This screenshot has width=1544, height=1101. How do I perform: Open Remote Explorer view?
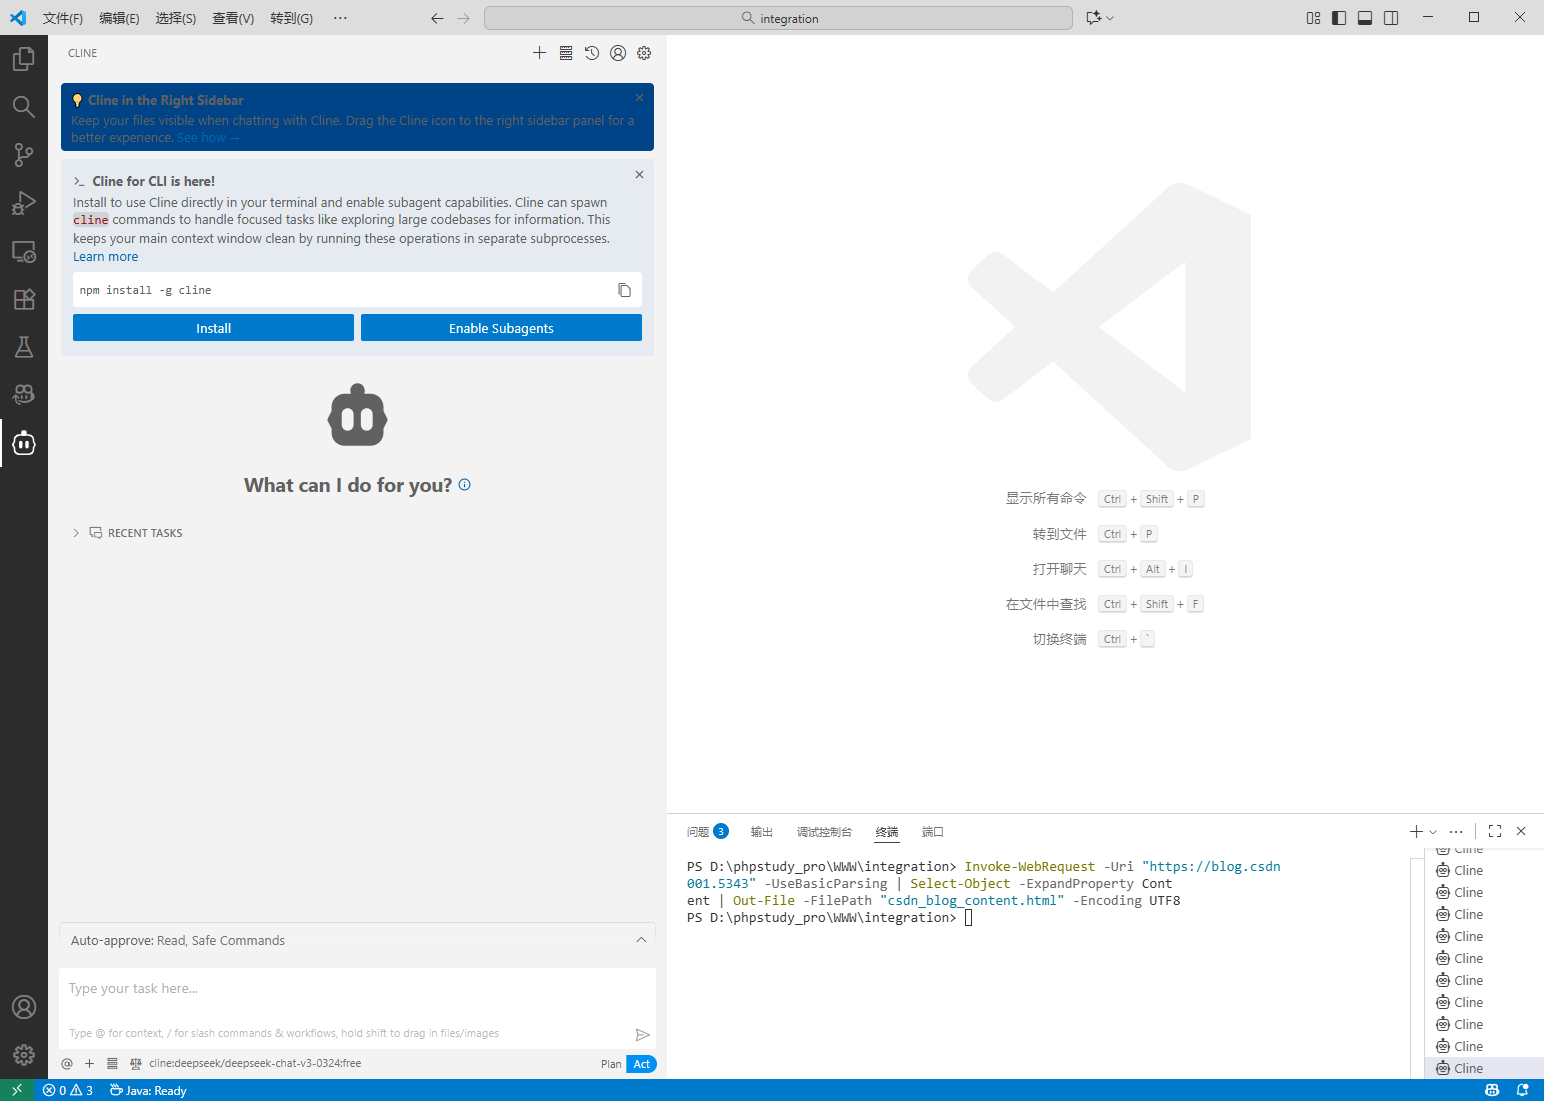tap(24, 251)
